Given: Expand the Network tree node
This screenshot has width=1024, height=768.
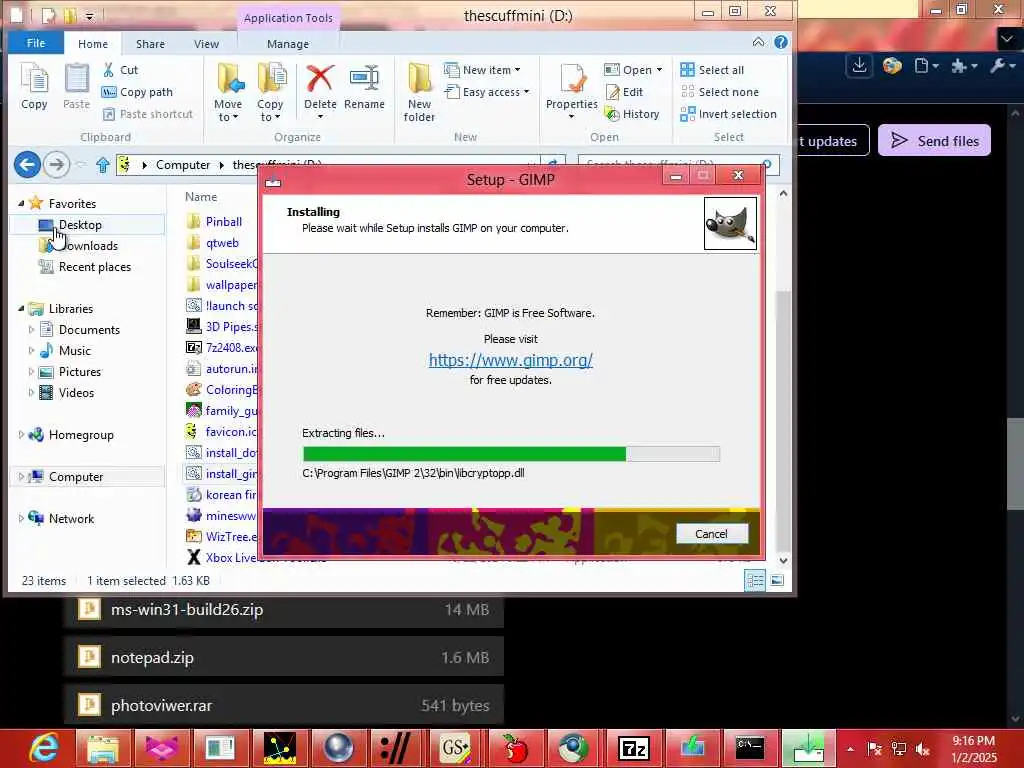Looking at the screenshot, I should tap(21, 519).
